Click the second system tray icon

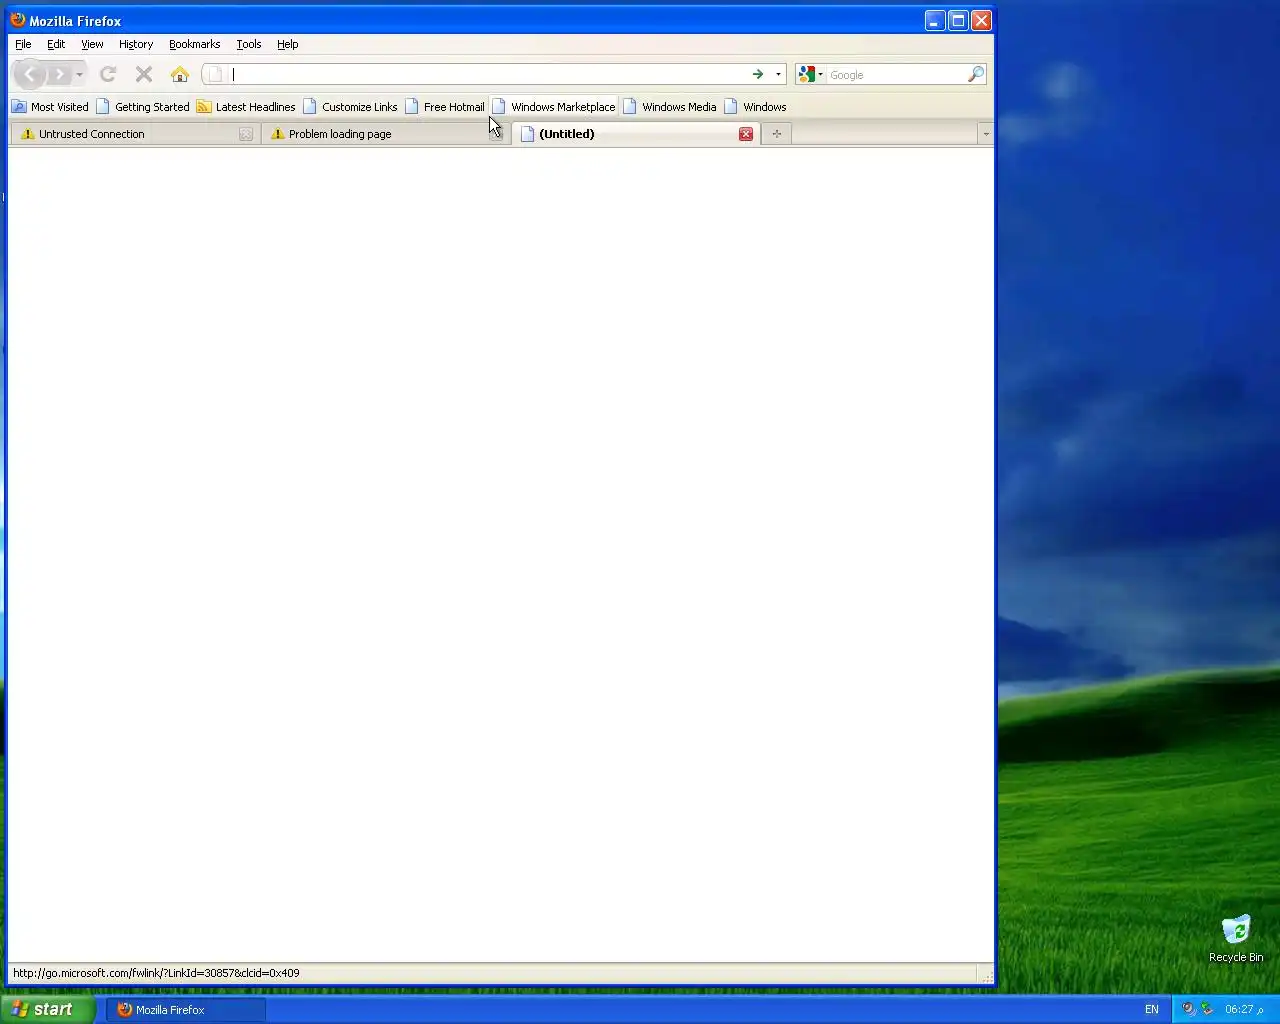coord(1207,1009)
